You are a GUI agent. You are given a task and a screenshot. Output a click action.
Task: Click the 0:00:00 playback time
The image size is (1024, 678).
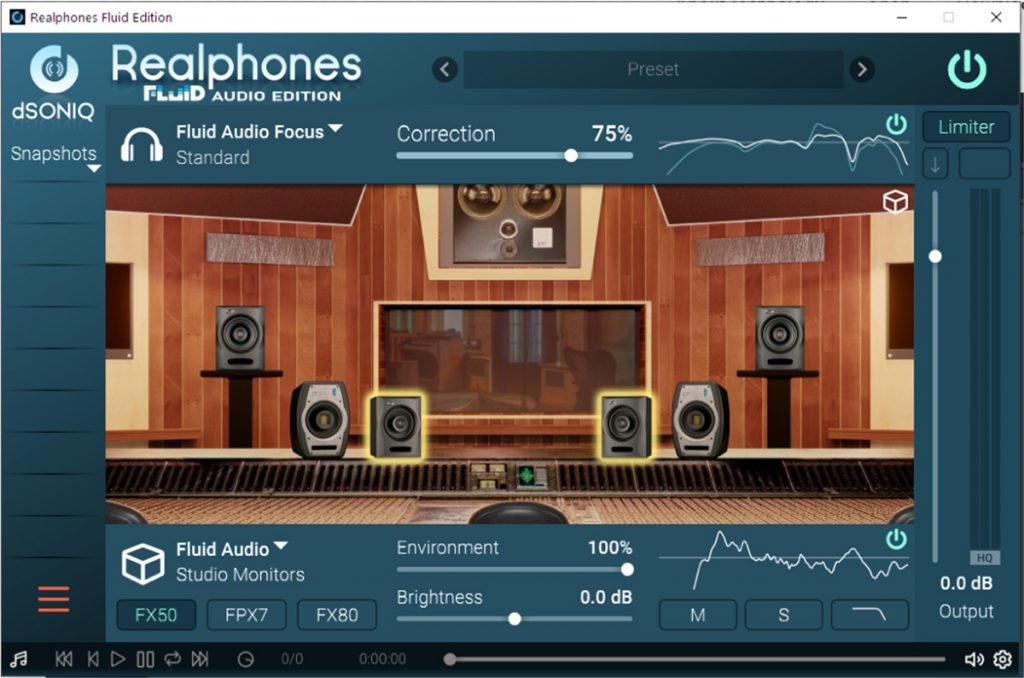(382, 659)
